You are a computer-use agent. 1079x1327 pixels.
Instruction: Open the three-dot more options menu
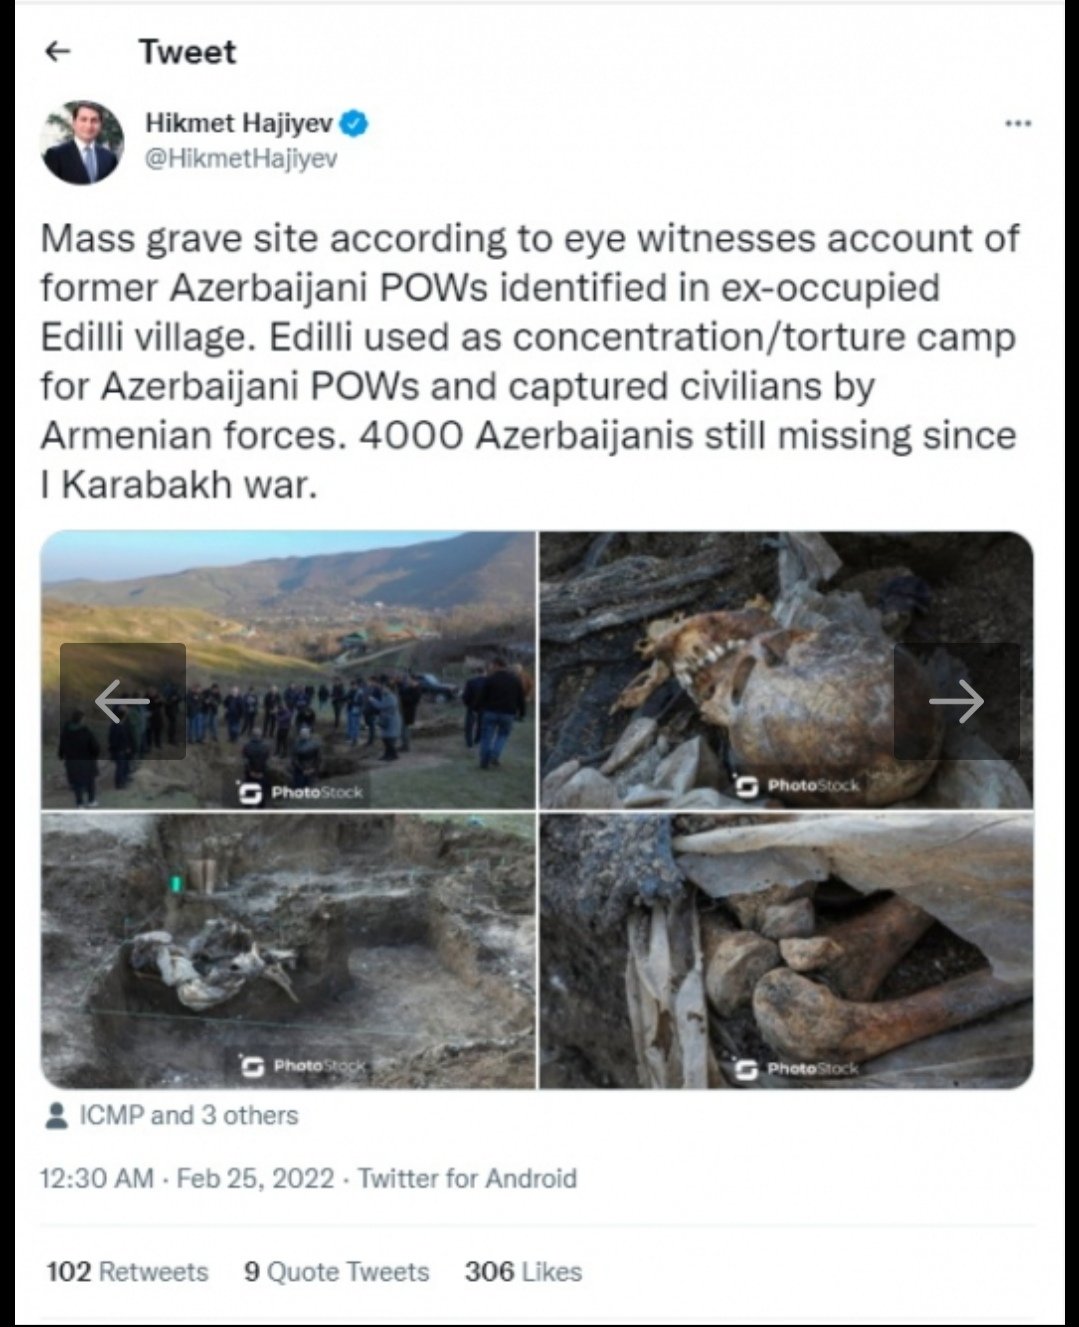point(1017,124)
